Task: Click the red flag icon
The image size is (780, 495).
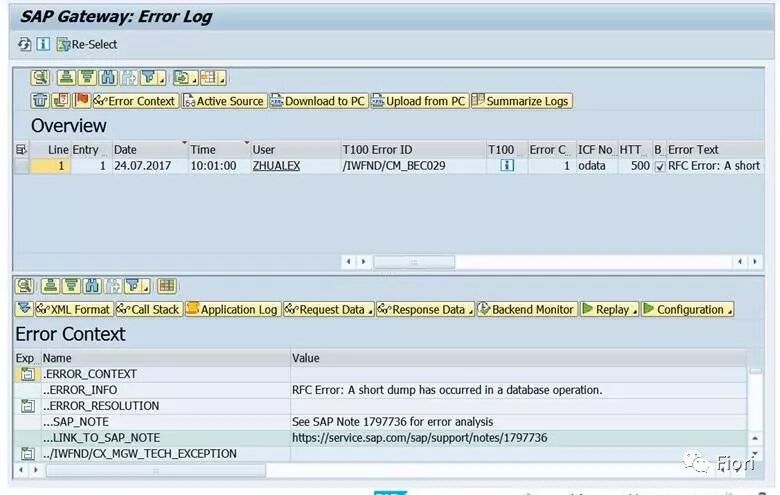Action: tap(81, 100)
